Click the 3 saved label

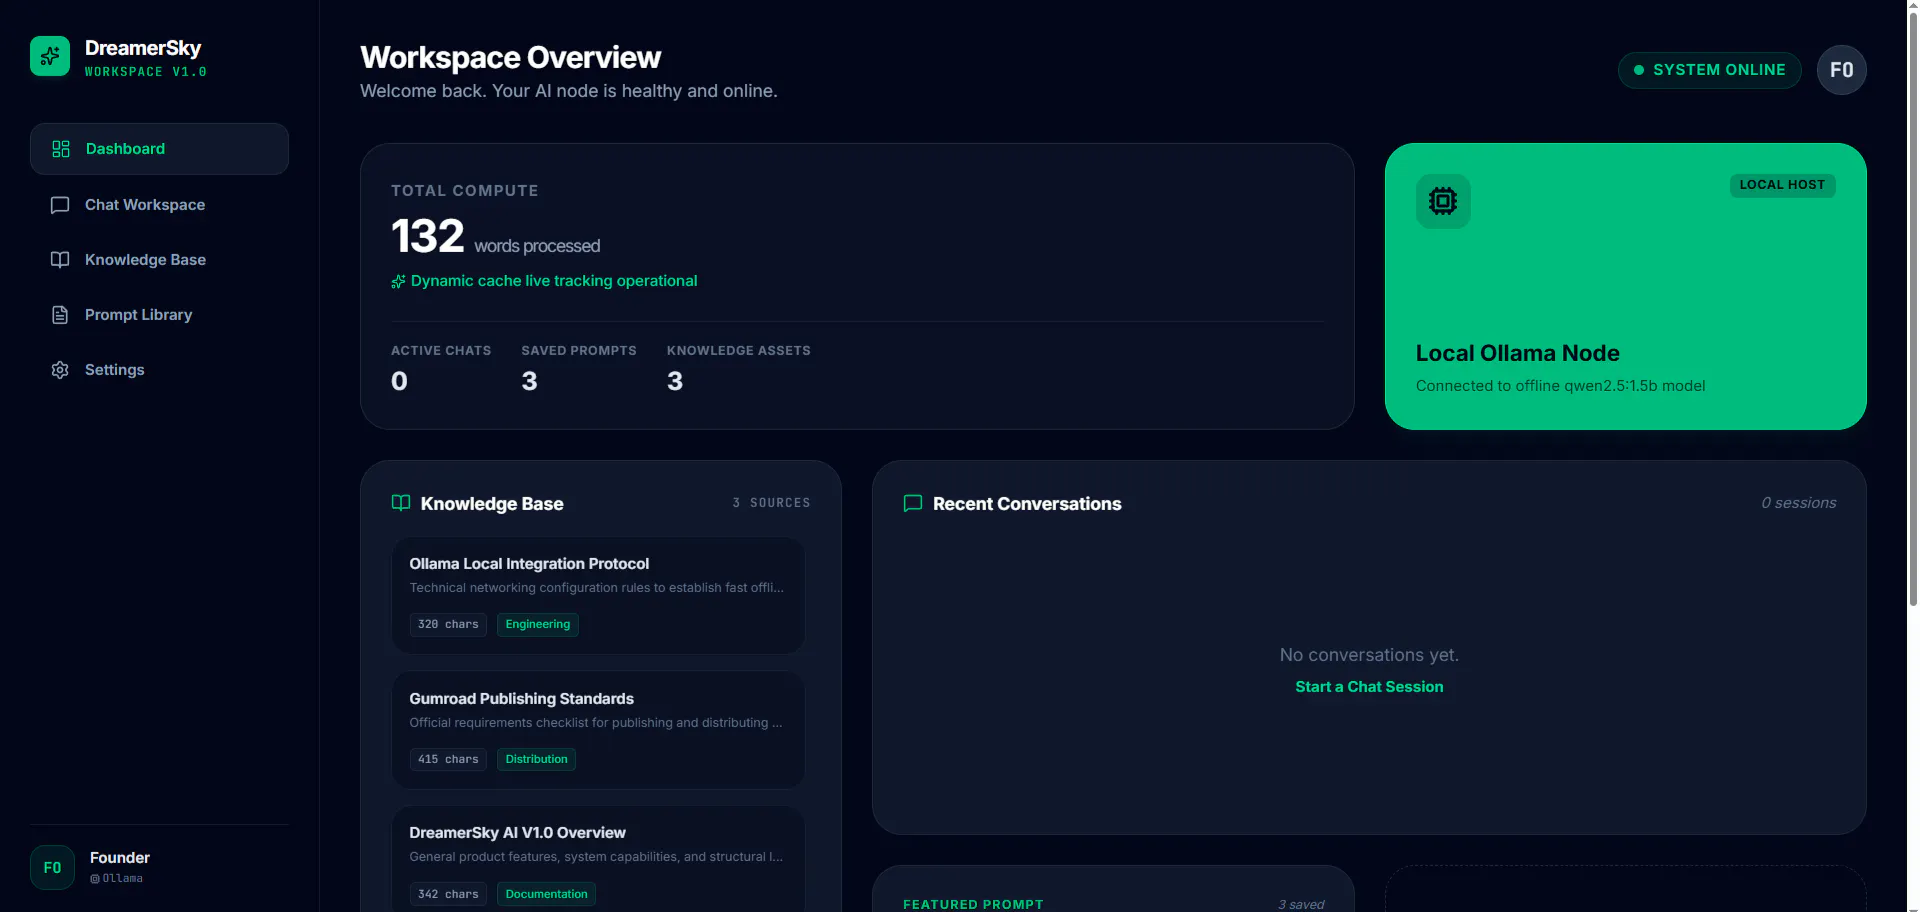pyautogui.click(x=1301, y=904)
